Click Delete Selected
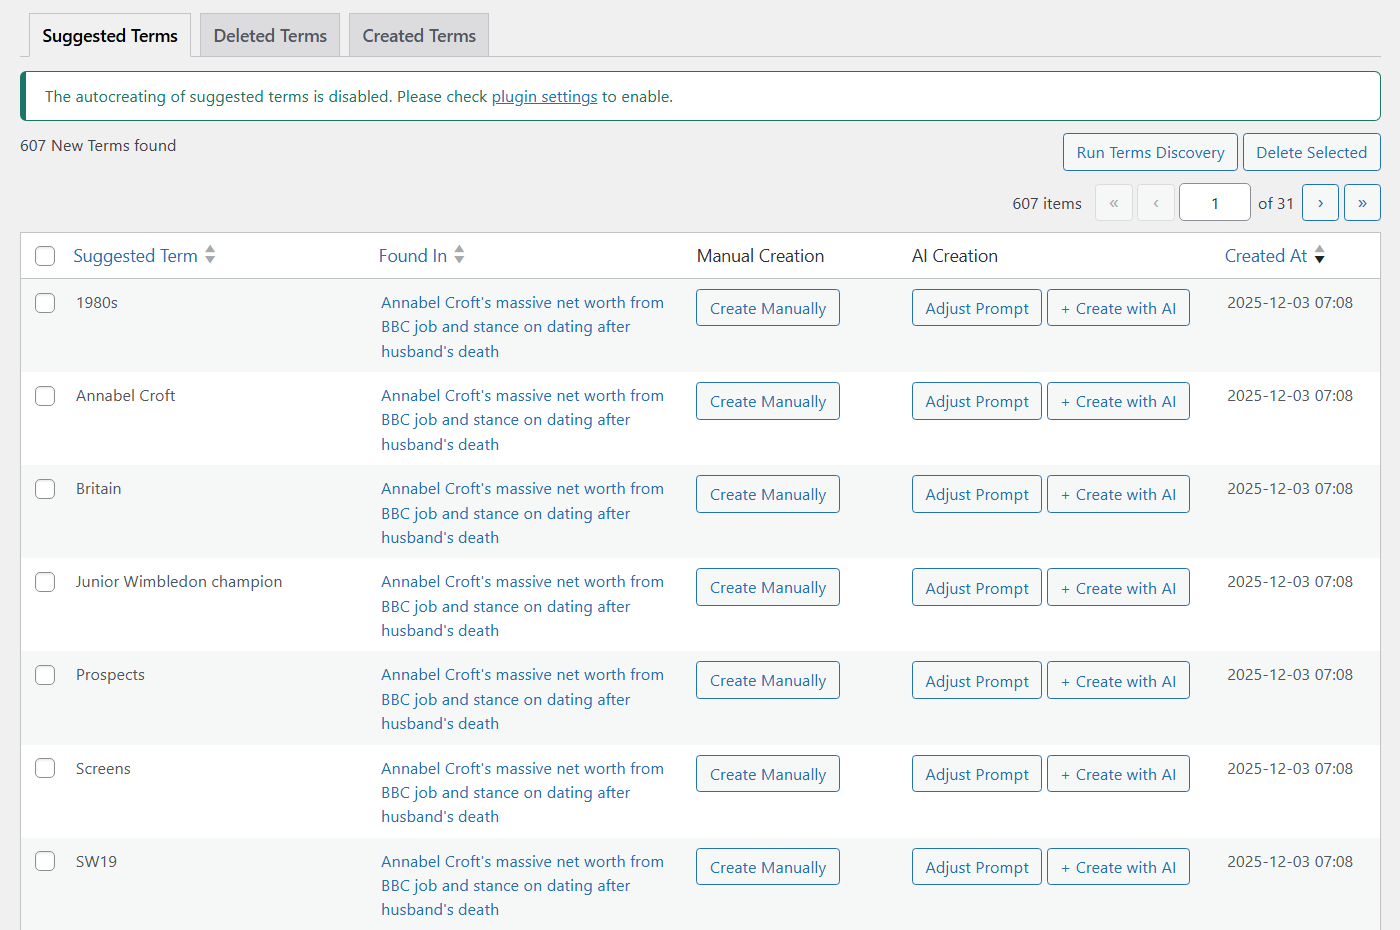 [1311, 152]
